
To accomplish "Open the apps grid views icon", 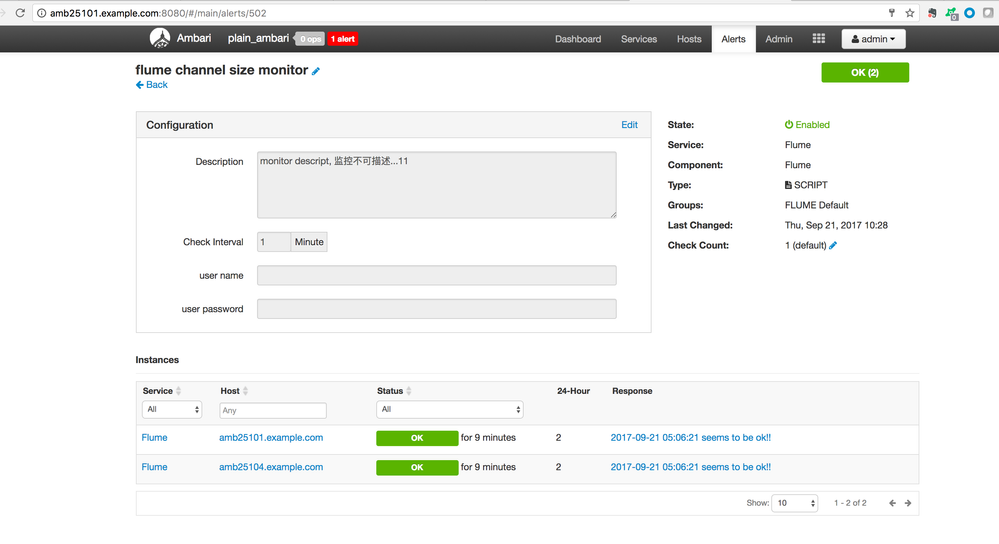I will (x=818, y=39).
